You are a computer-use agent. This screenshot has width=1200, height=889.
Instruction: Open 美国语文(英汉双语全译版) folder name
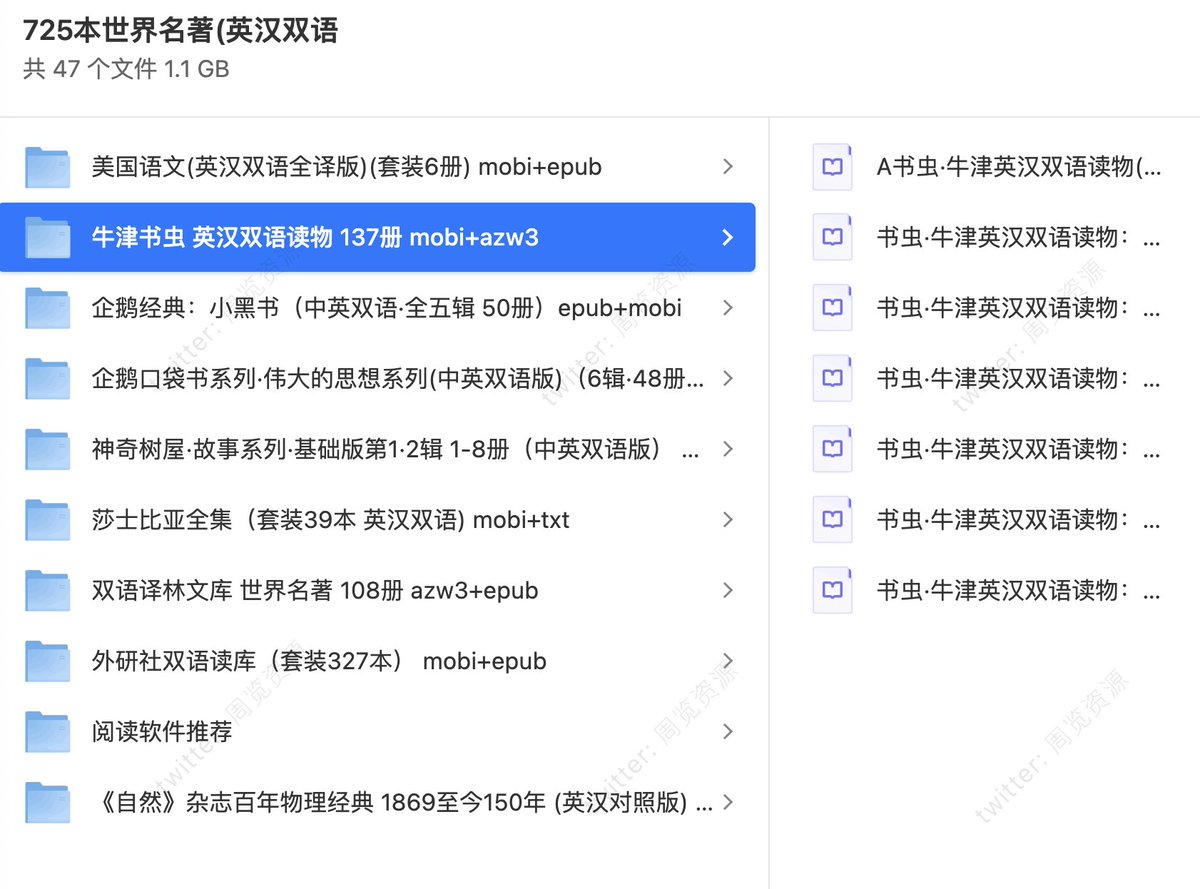(346, 167)
